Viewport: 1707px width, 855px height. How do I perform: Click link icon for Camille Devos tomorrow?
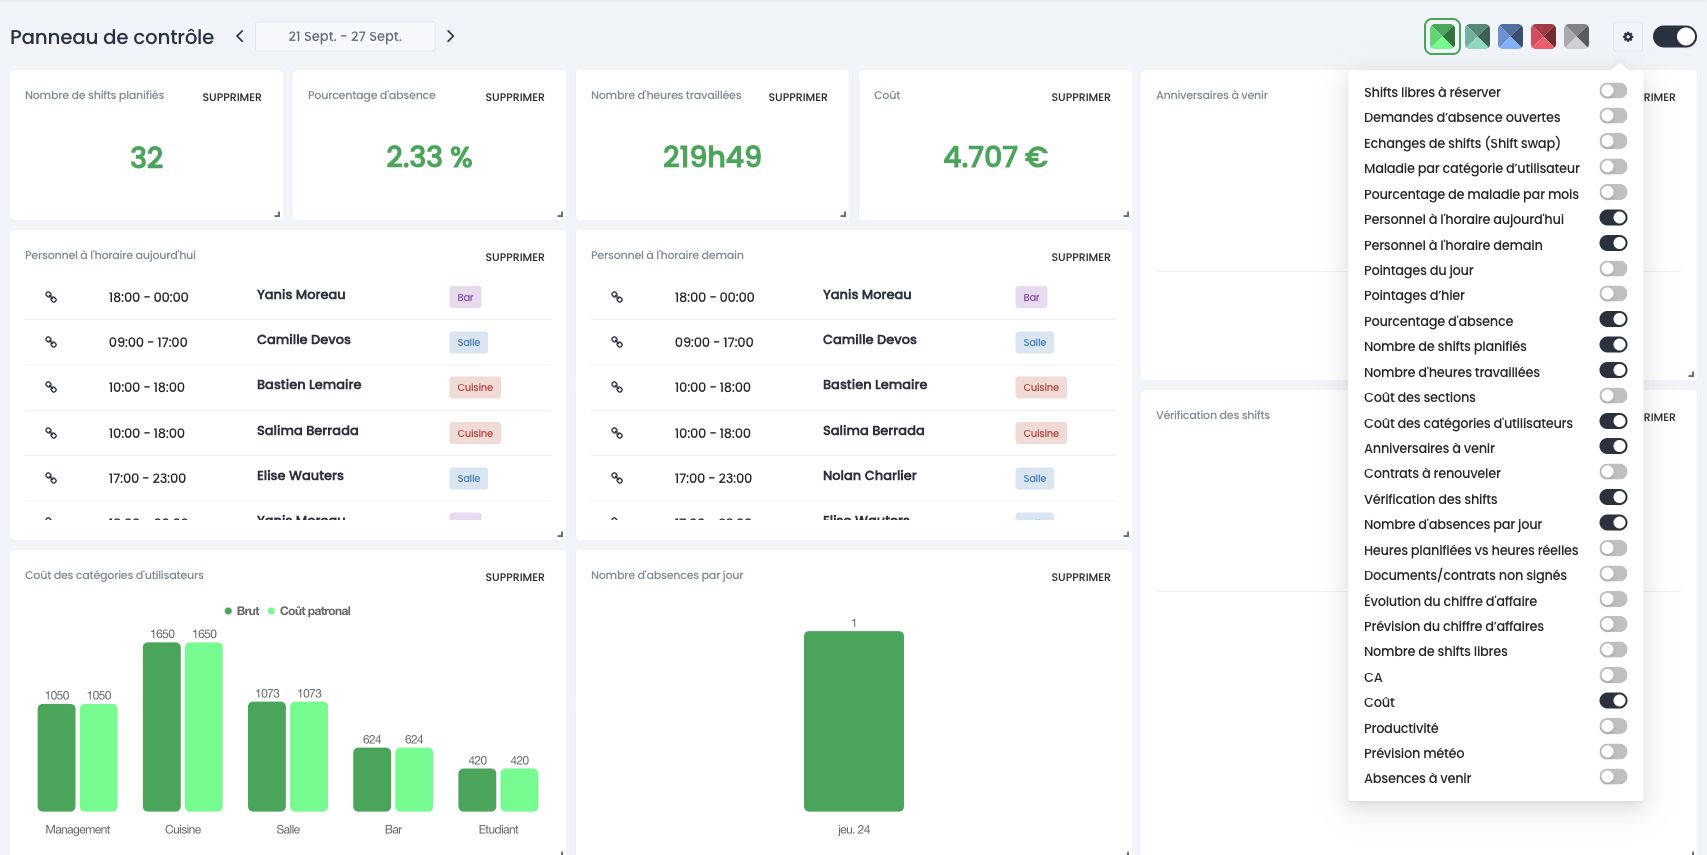(x=617, y=342)
